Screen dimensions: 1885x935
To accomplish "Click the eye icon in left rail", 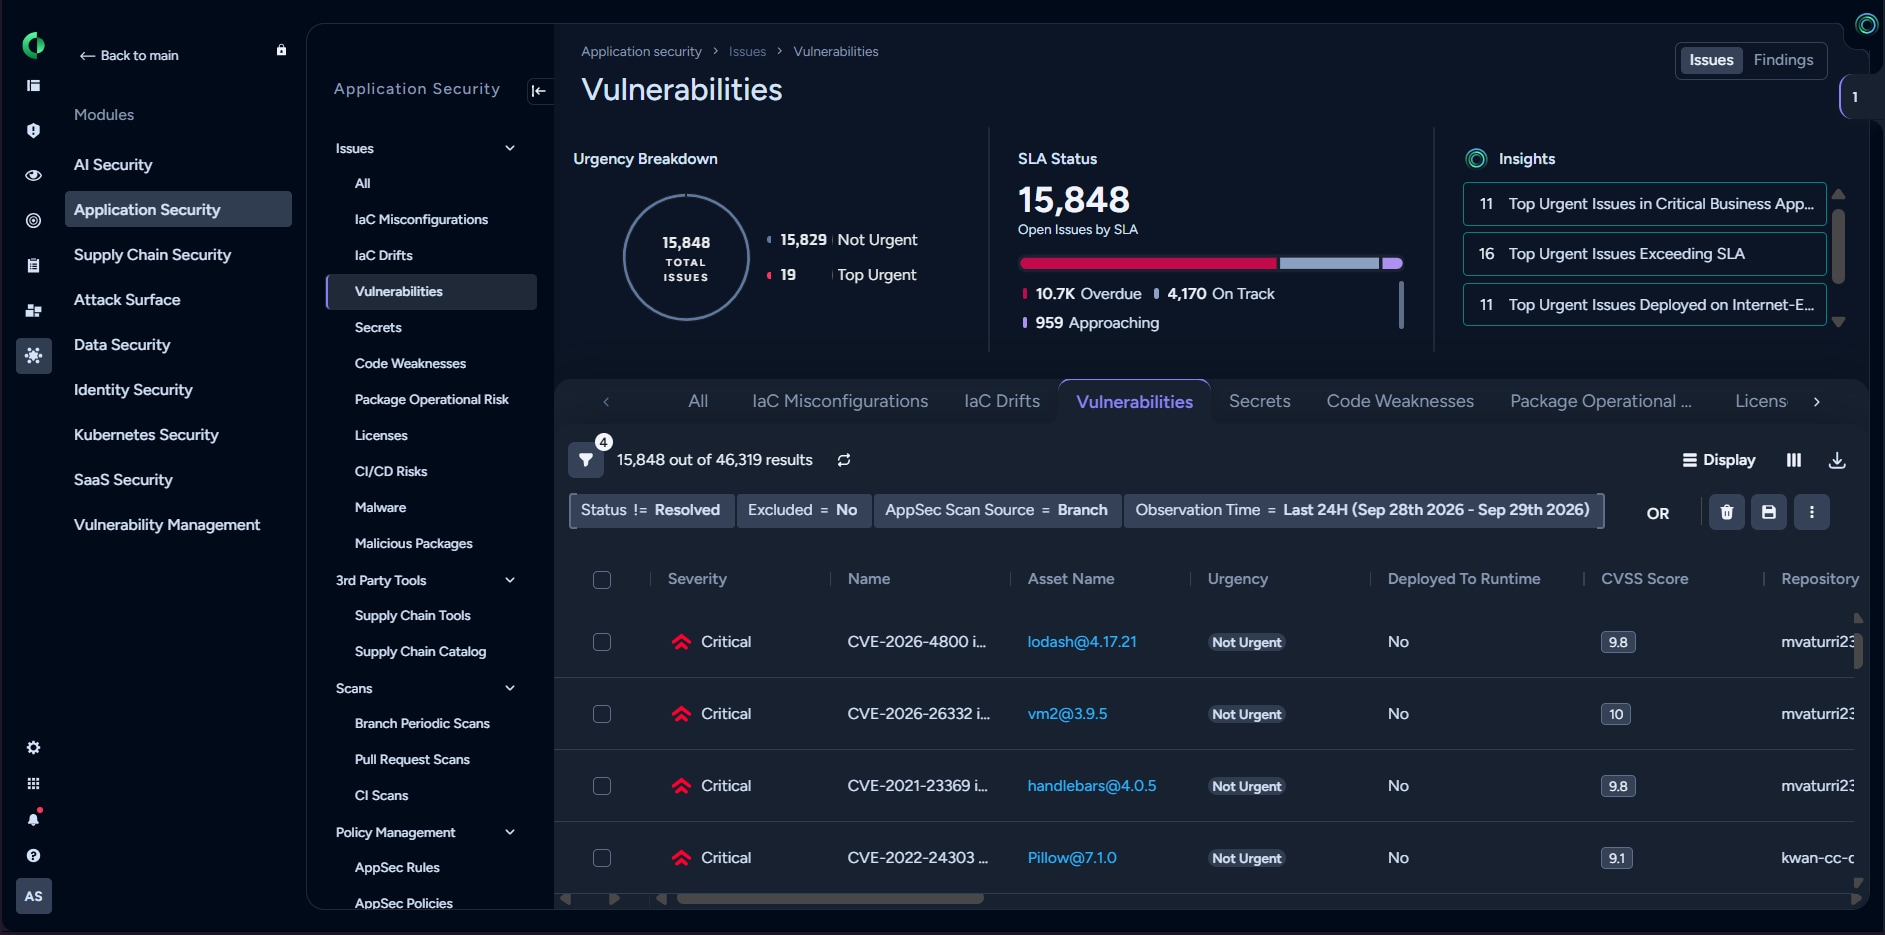I will pos(33,176).
